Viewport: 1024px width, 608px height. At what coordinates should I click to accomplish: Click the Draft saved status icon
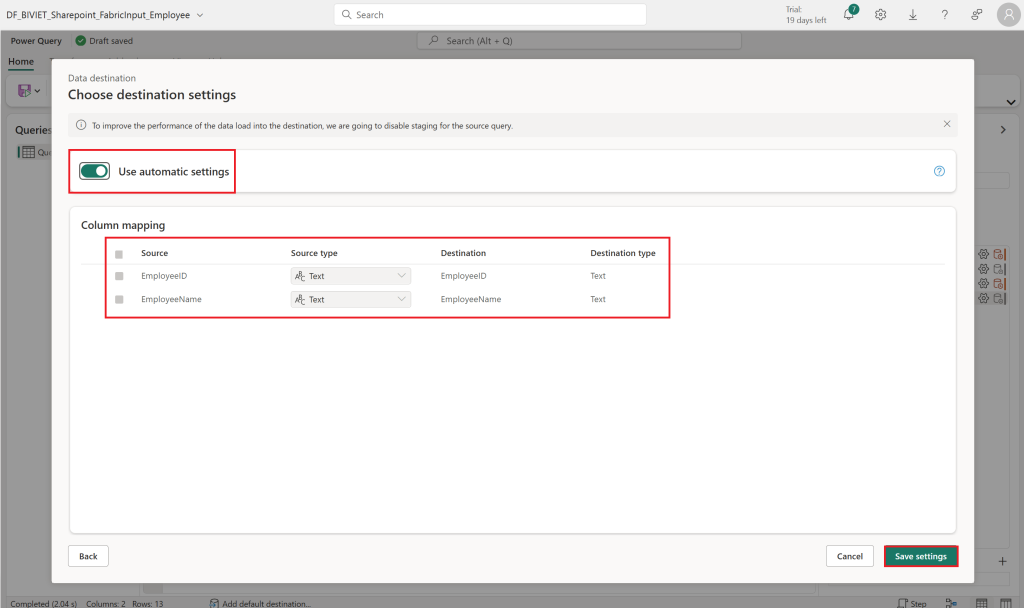[81, 40]
